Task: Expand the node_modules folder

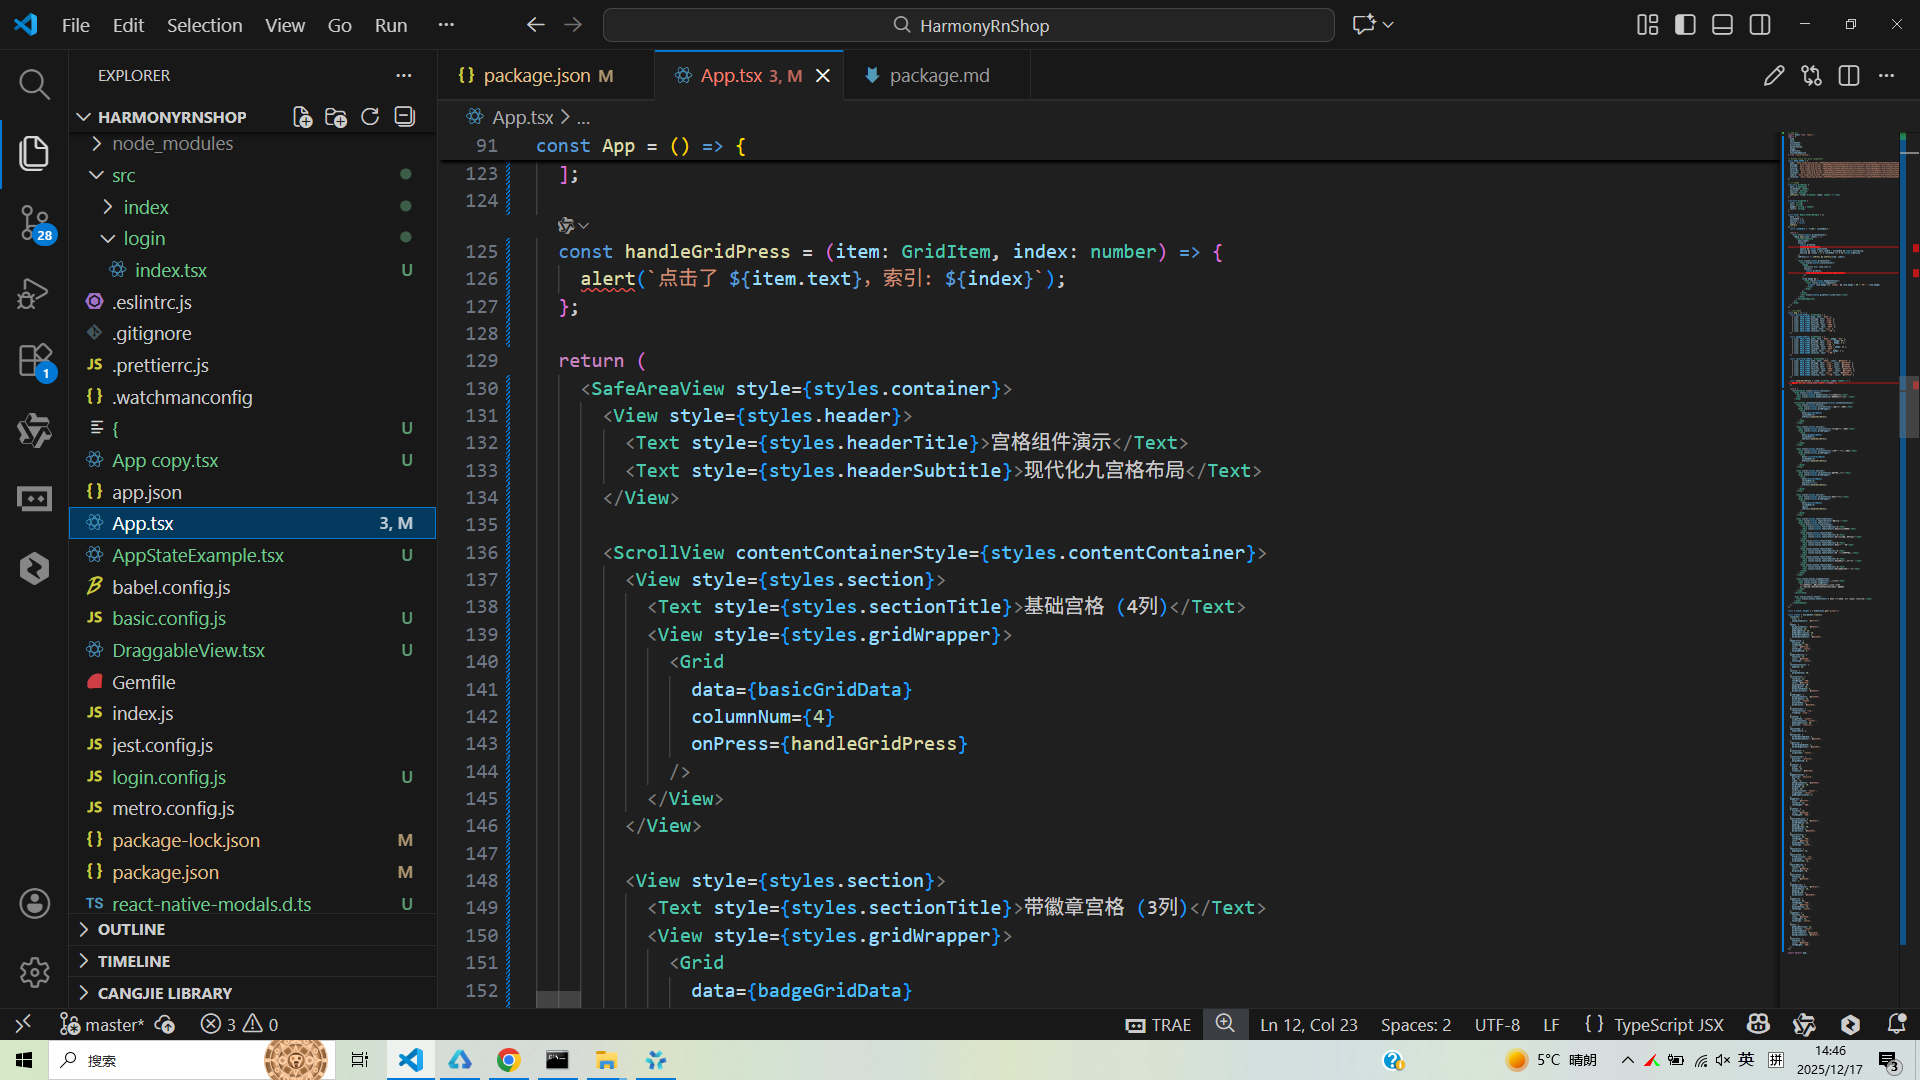Action: (x=172, y=144)
